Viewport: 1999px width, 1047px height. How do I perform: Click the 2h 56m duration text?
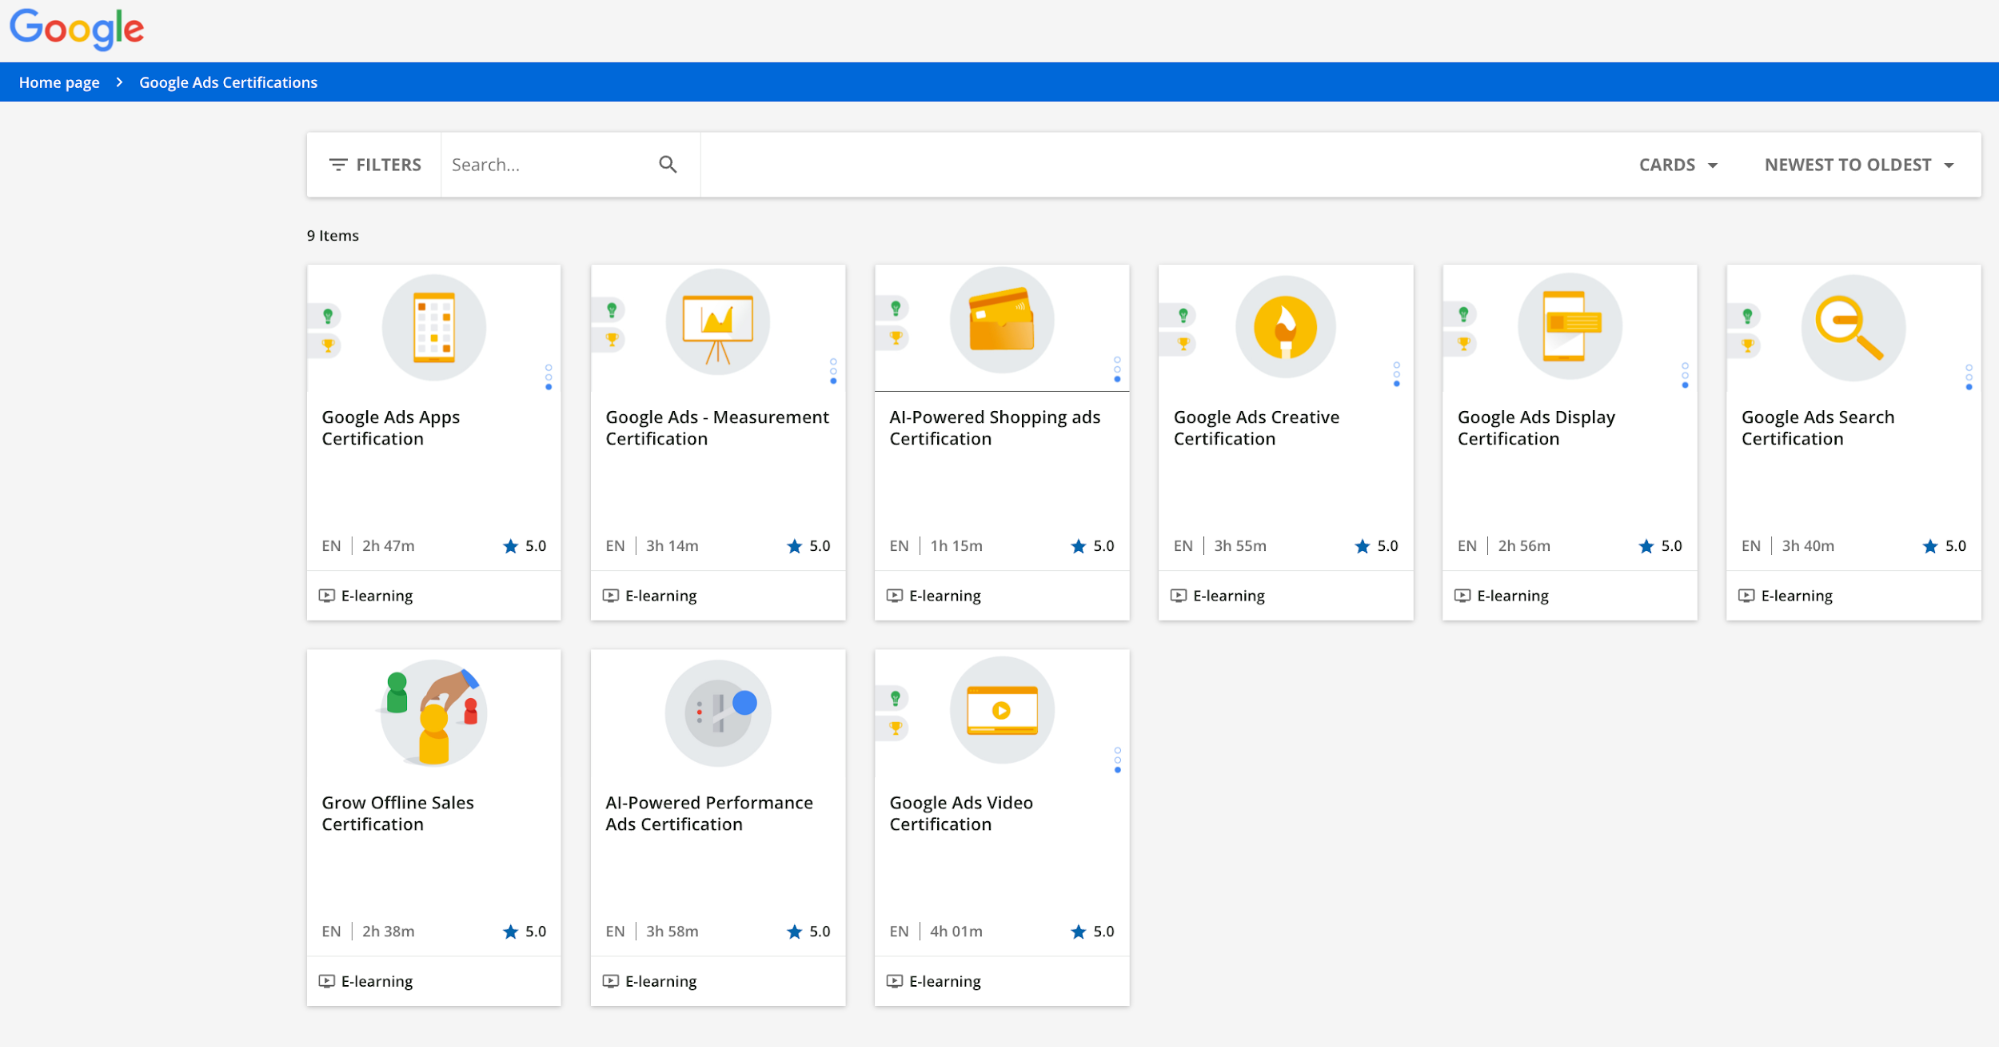(x=1524, y=546)
